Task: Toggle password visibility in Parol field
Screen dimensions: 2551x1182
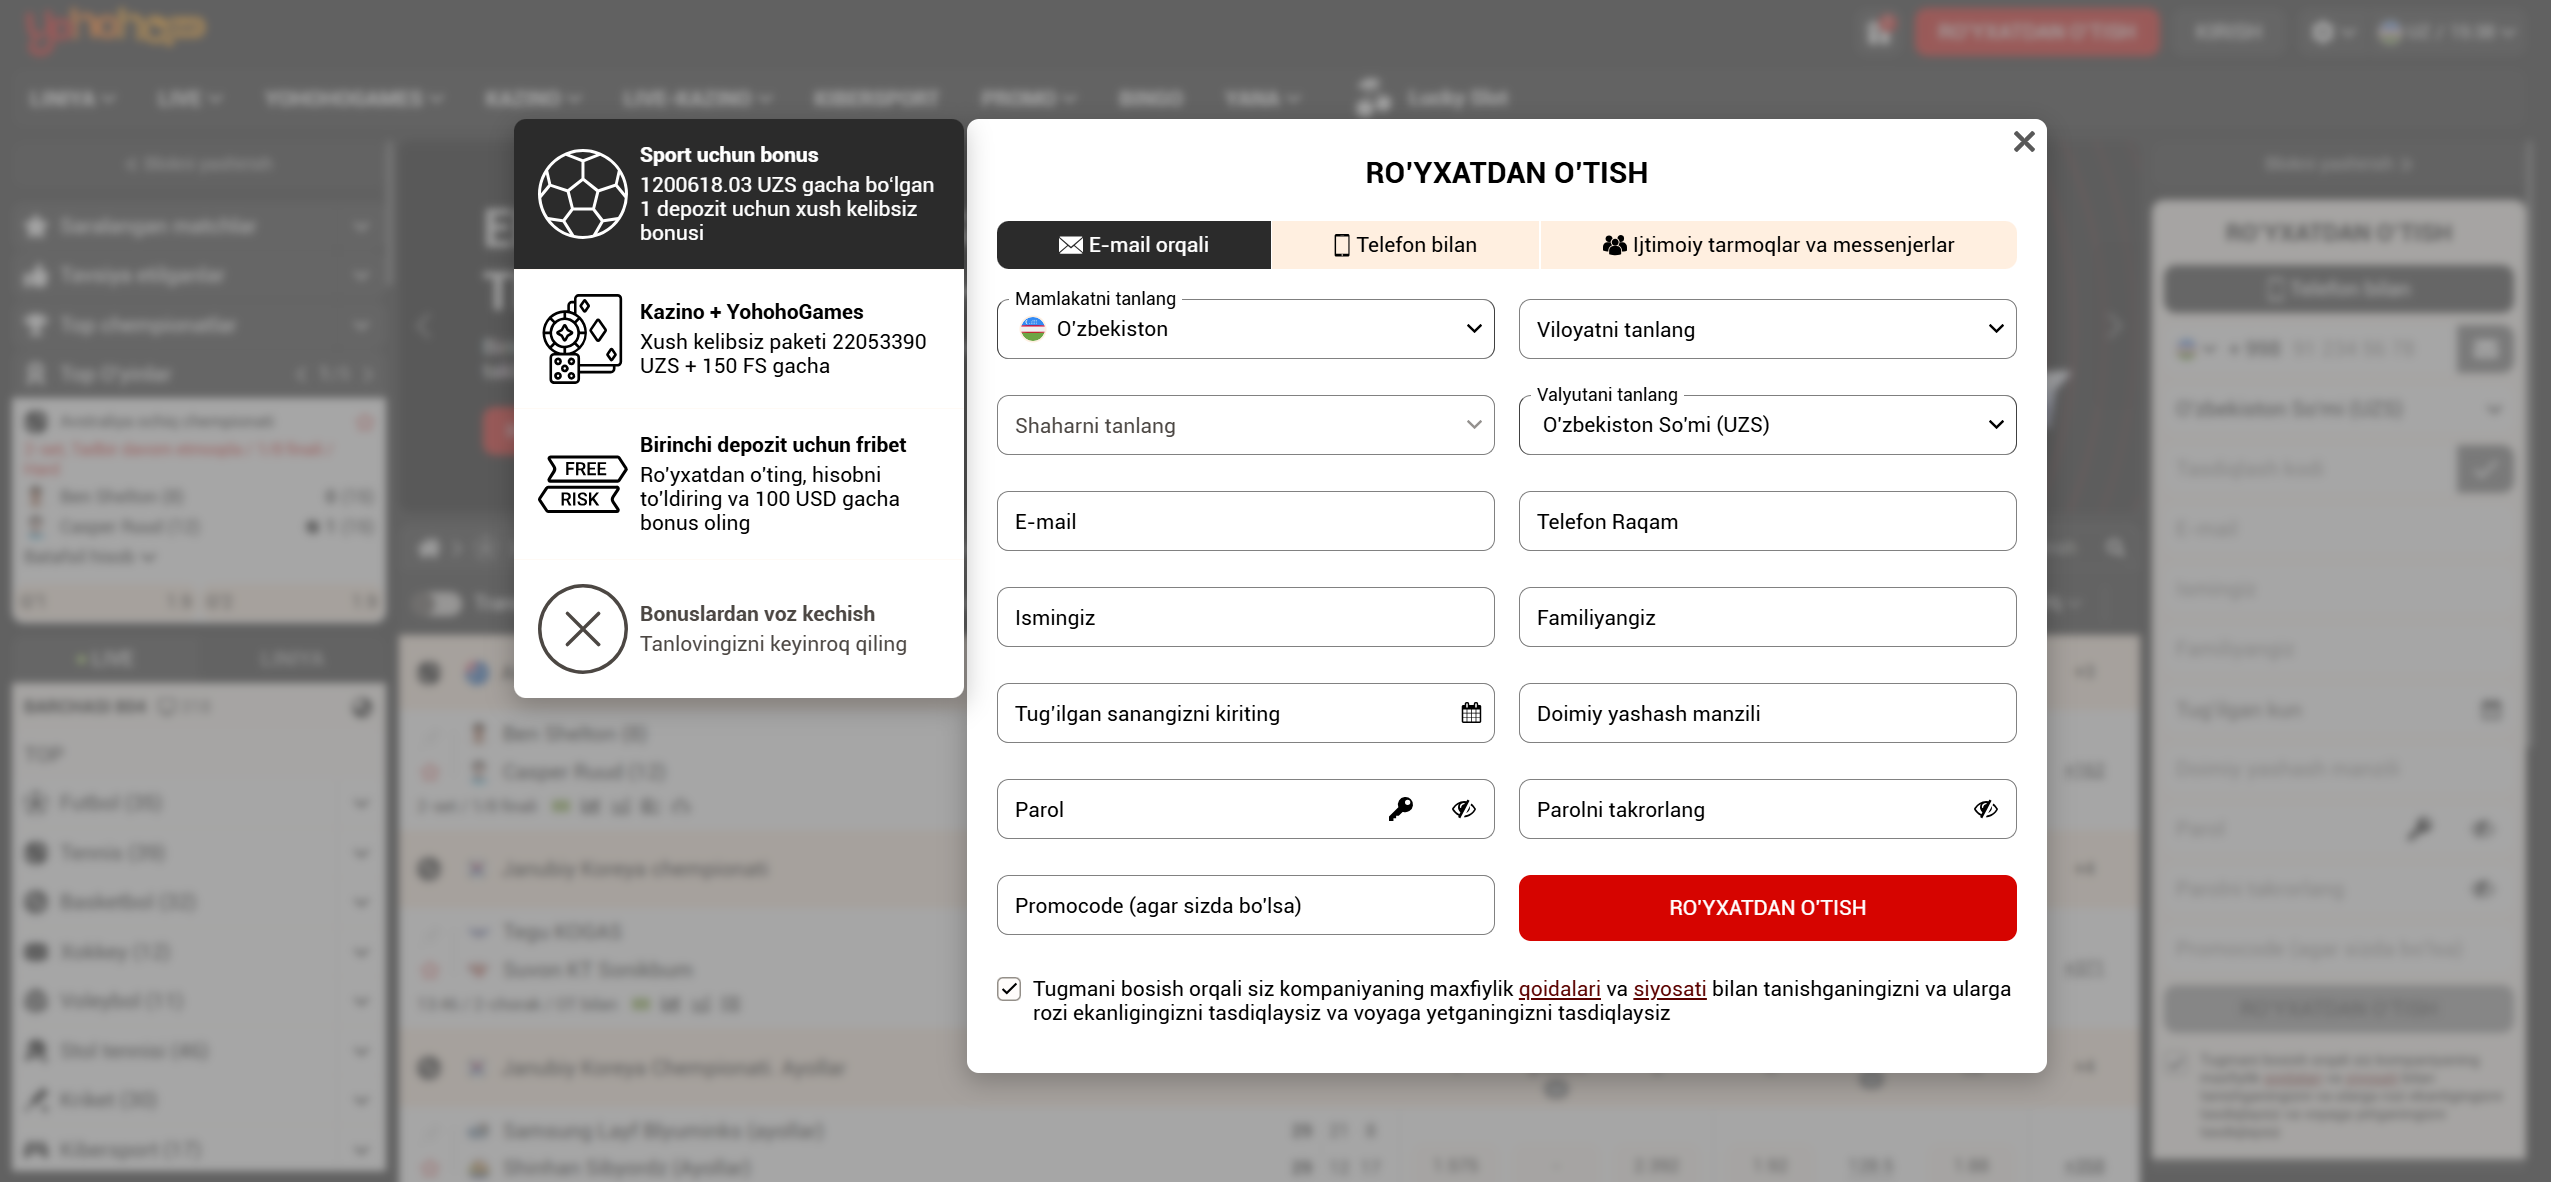Action: coord(1463,809)
